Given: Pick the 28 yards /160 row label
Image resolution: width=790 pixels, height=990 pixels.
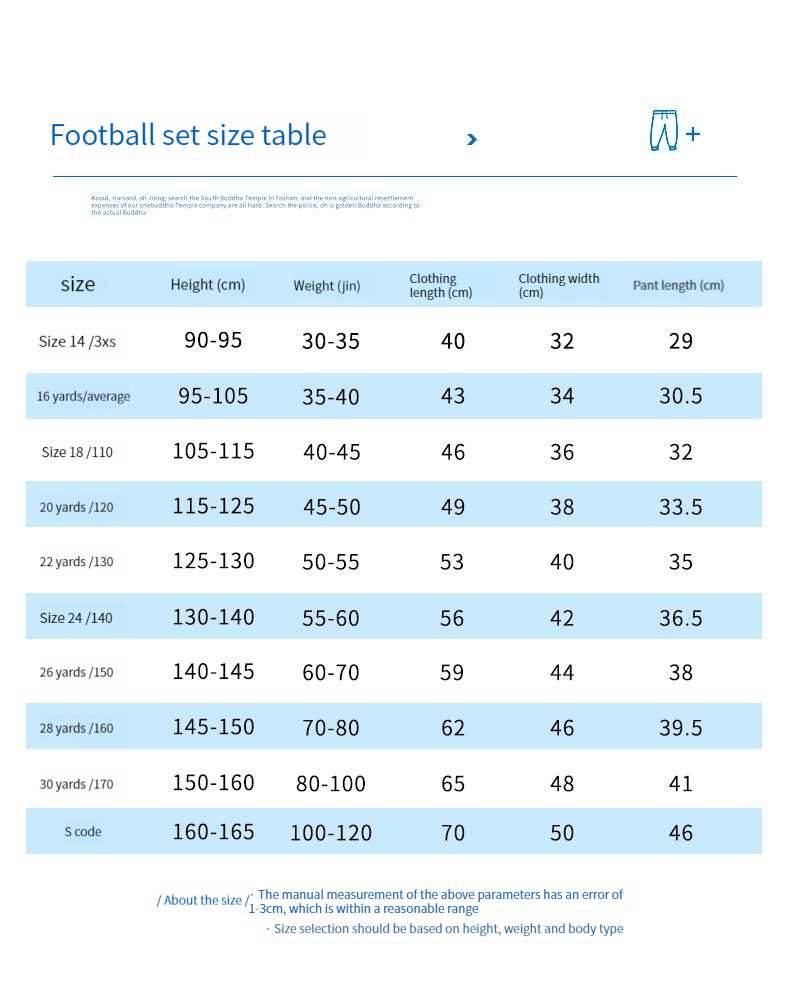Looking at the screenshot, I should (x=77, y=728).
